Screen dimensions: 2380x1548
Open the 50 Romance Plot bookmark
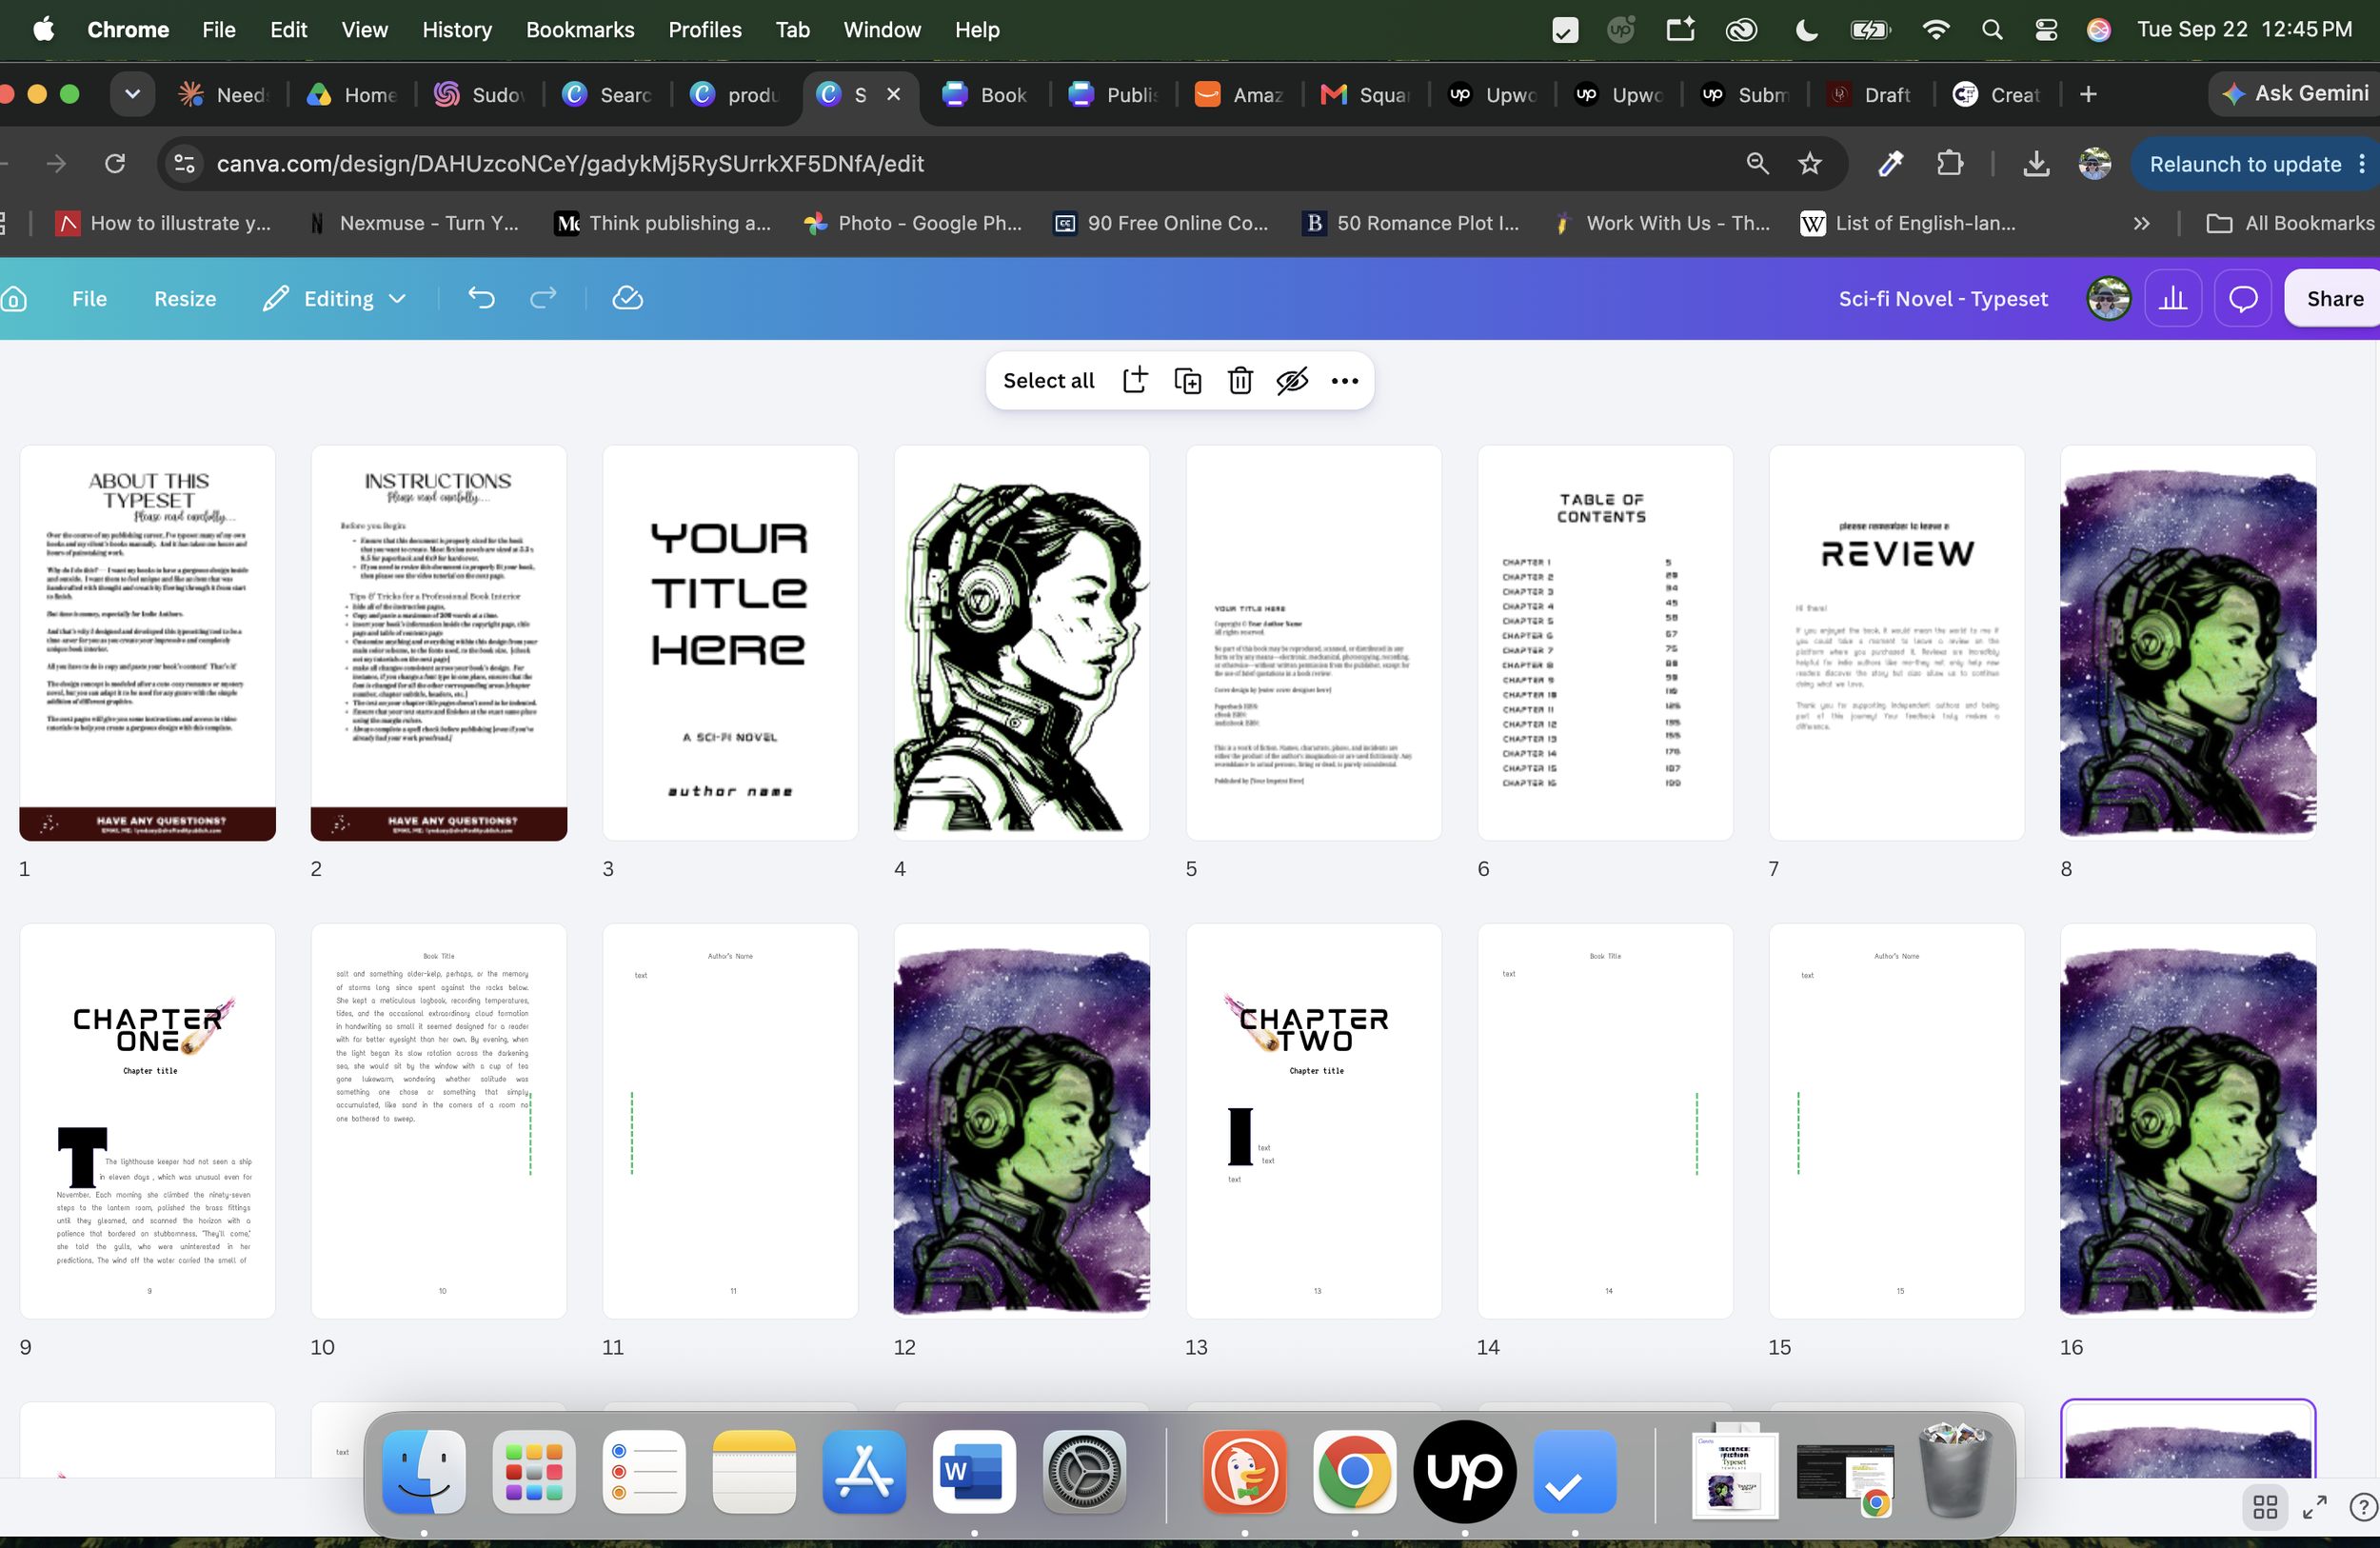[1412, 223]
